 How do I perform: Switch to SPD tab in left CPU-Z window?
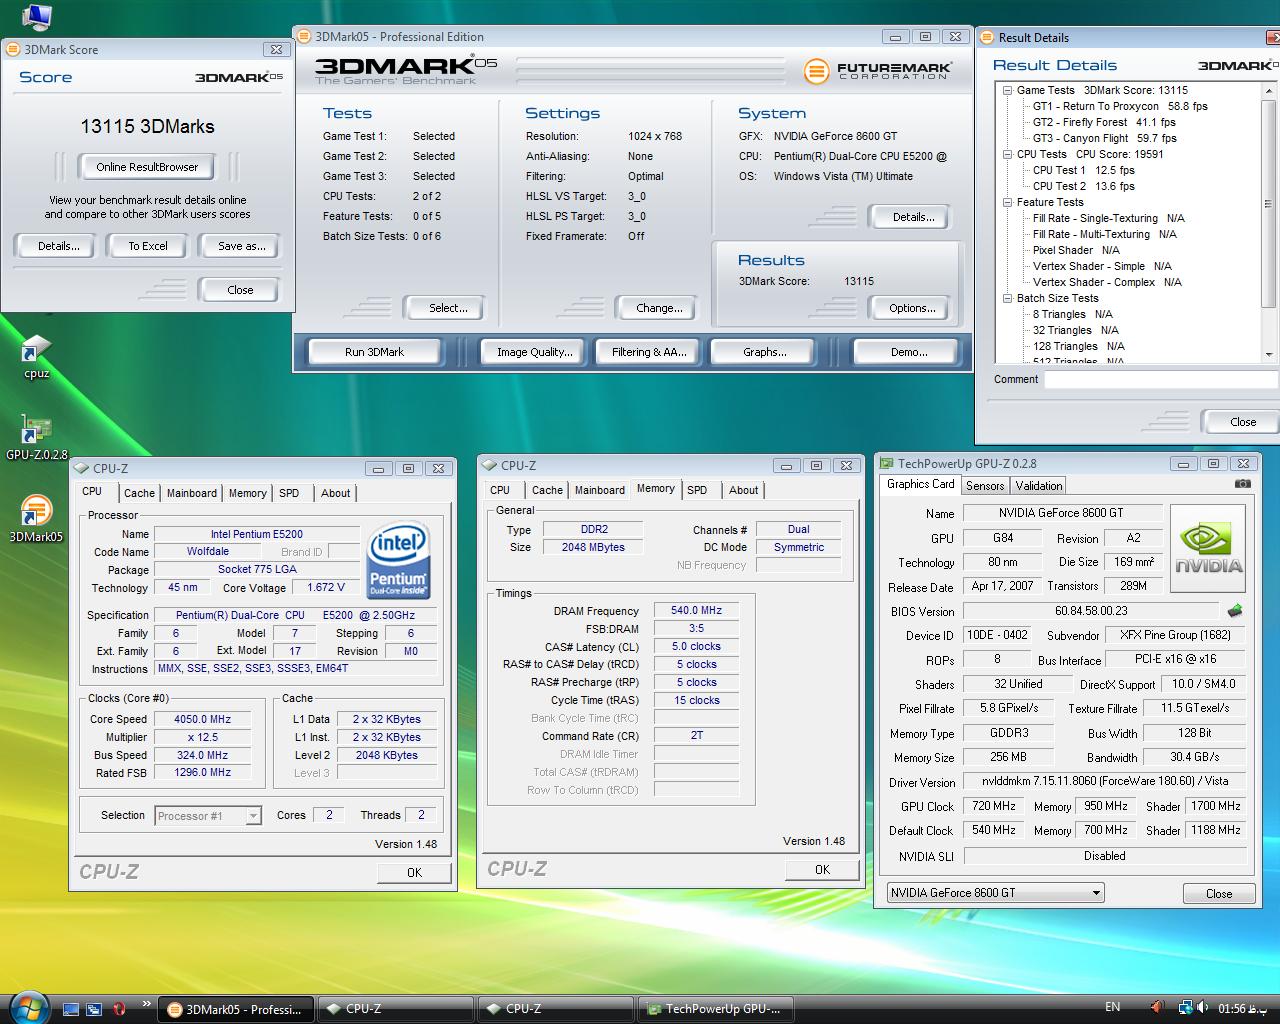pyautogui.click(x=289, y=493)
